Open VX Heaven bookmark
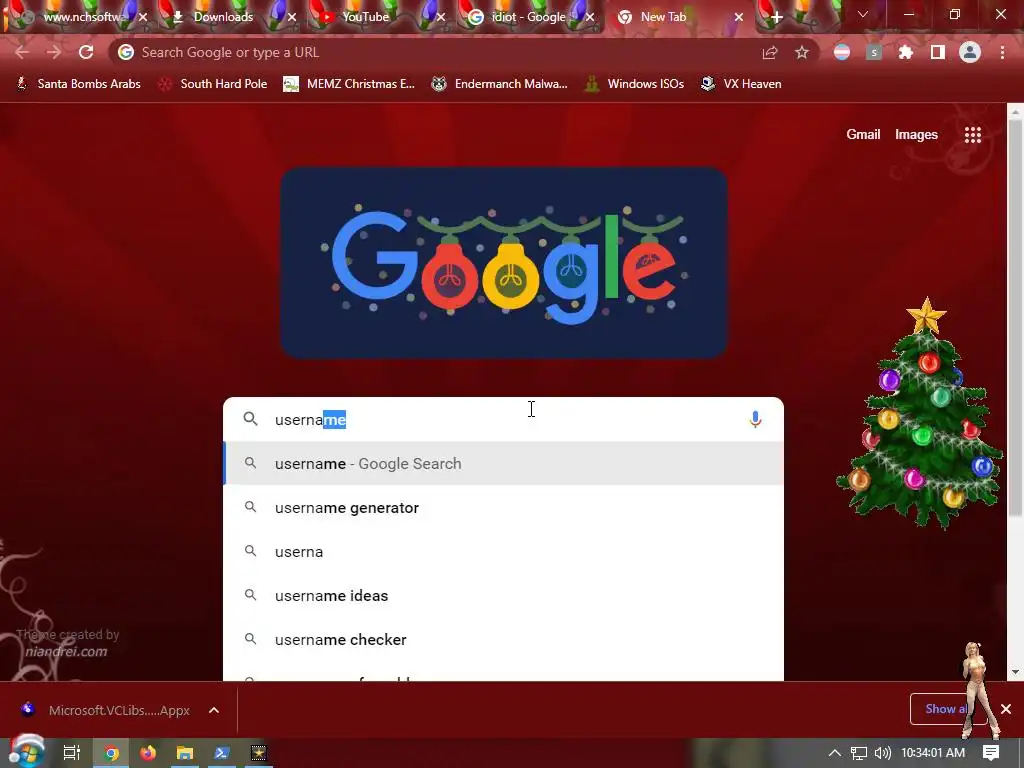The width and height of the screenshot is (1024, 768). [741, 84]
